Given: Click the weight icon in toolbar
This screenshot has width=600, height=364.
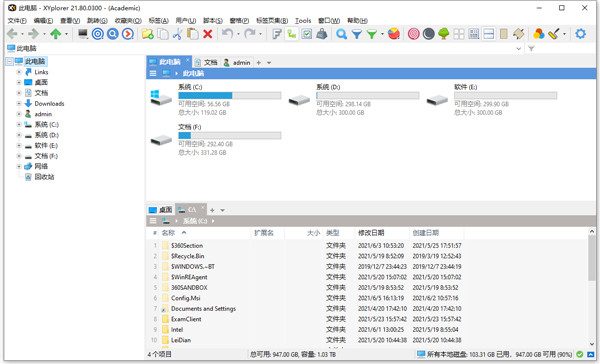Looking at the screenshot, I should tap(322, 34).
